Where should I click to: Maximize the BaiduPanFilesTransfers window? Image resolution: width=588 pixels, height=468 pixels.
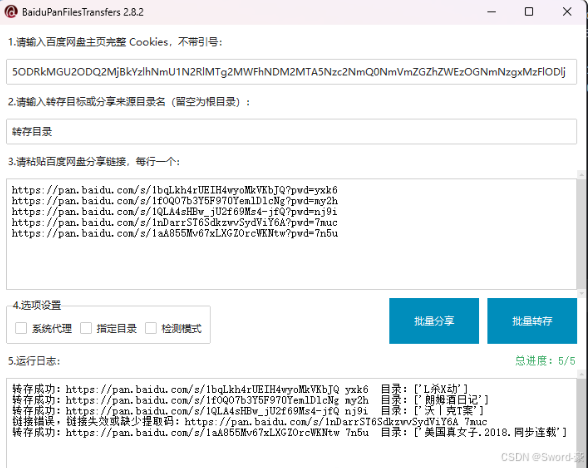529,12
